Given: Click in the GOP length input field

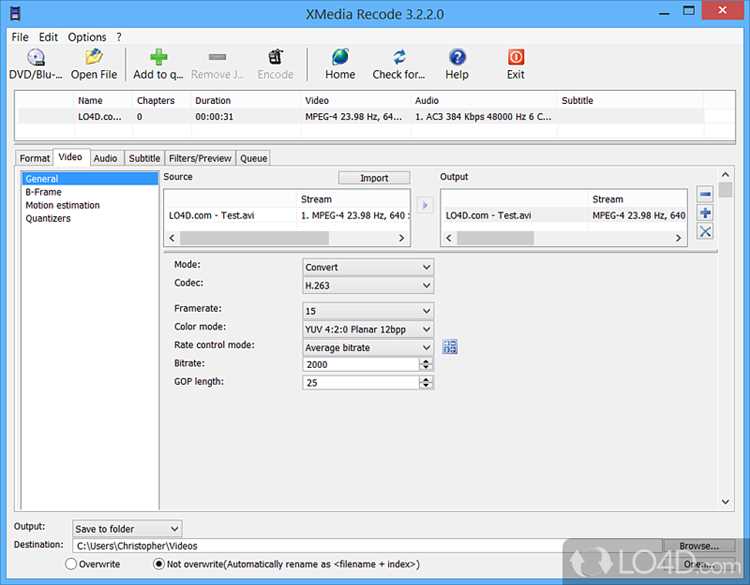Looking at the screenshot, I should [x=361, y=383].
